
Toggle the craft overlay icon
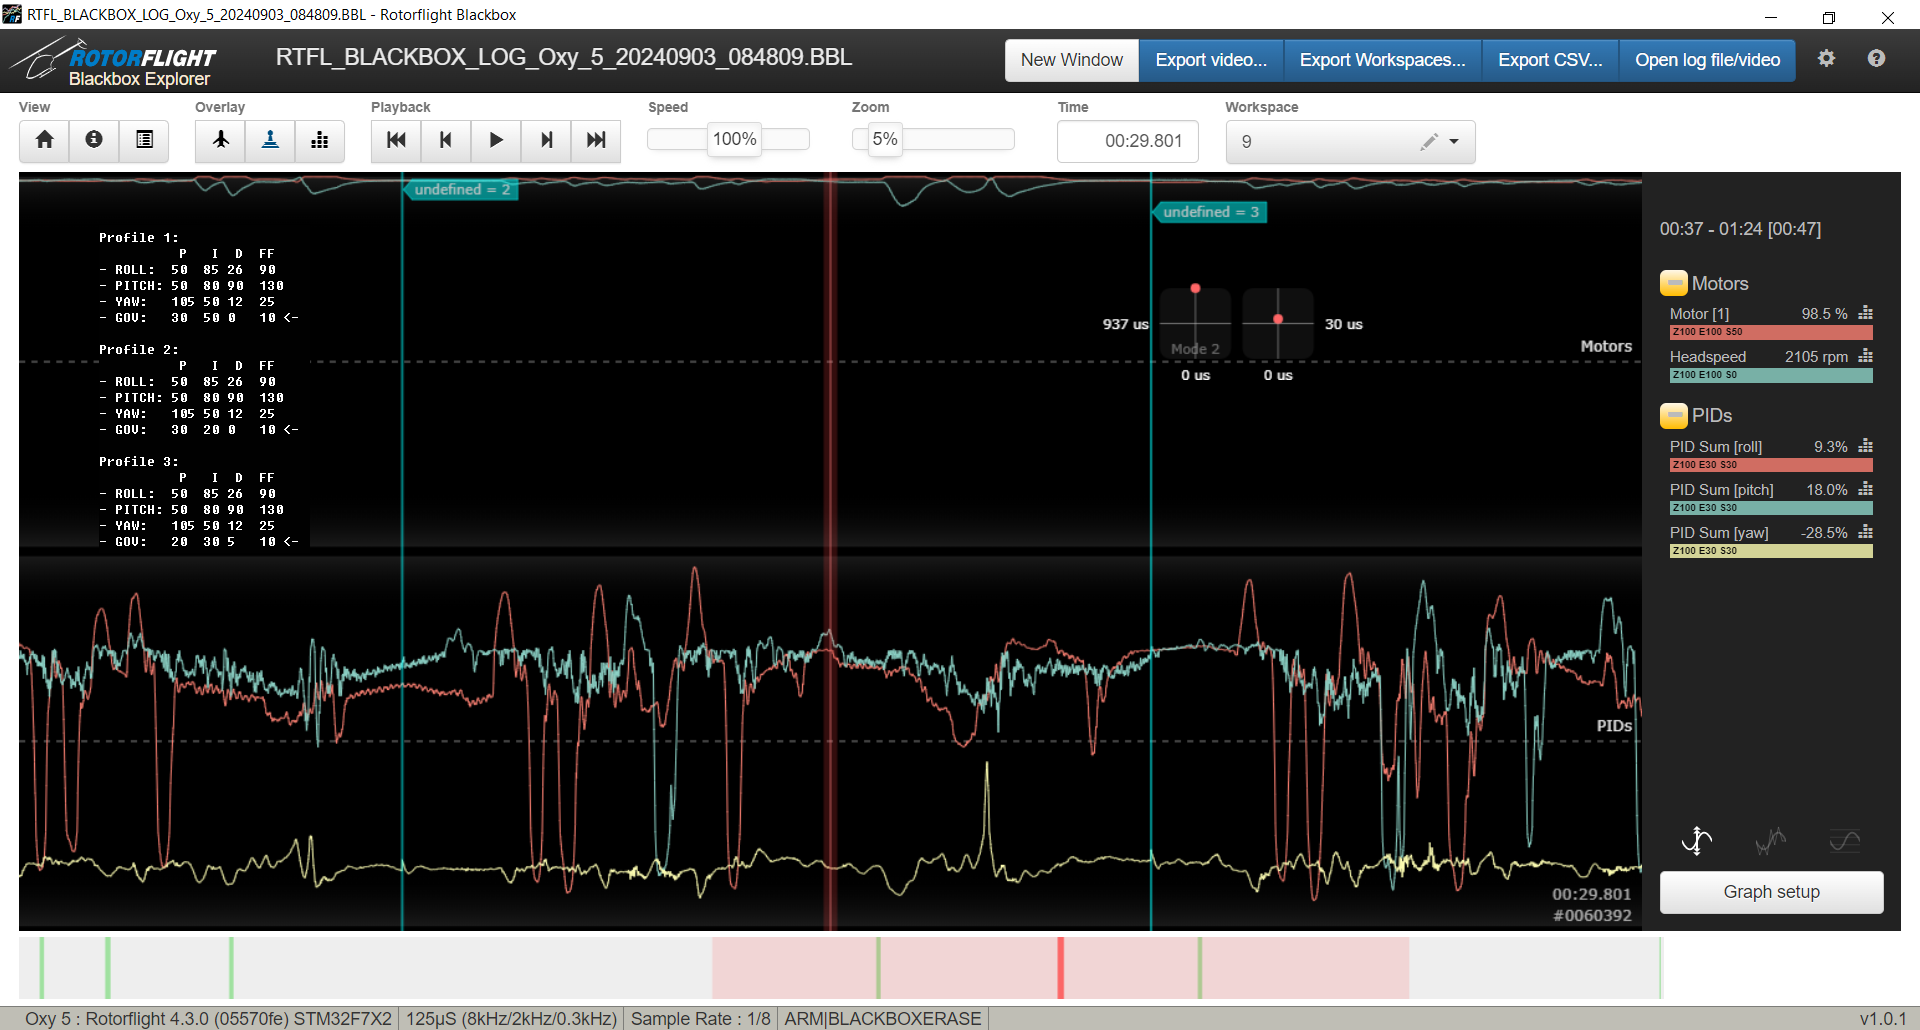pyautogui.click(x=221, y=140)
